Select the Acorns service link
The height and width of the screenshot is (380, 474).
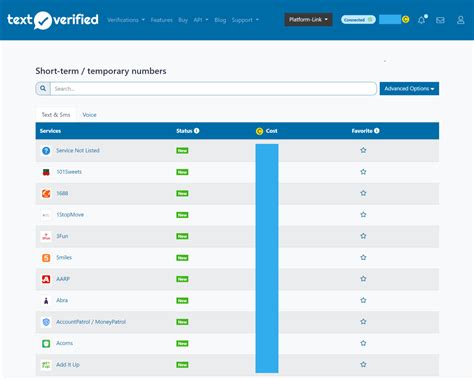[64, 343]
